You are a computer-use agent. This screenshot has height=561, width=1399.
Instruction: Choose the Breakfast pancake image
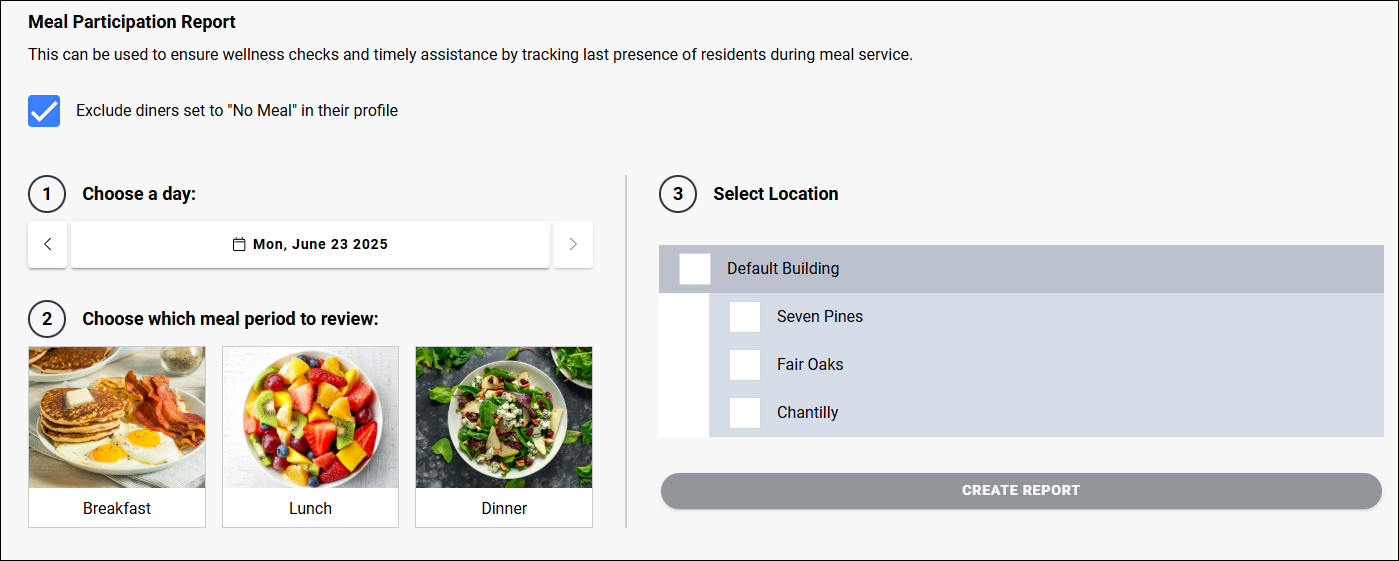(117, 417)
